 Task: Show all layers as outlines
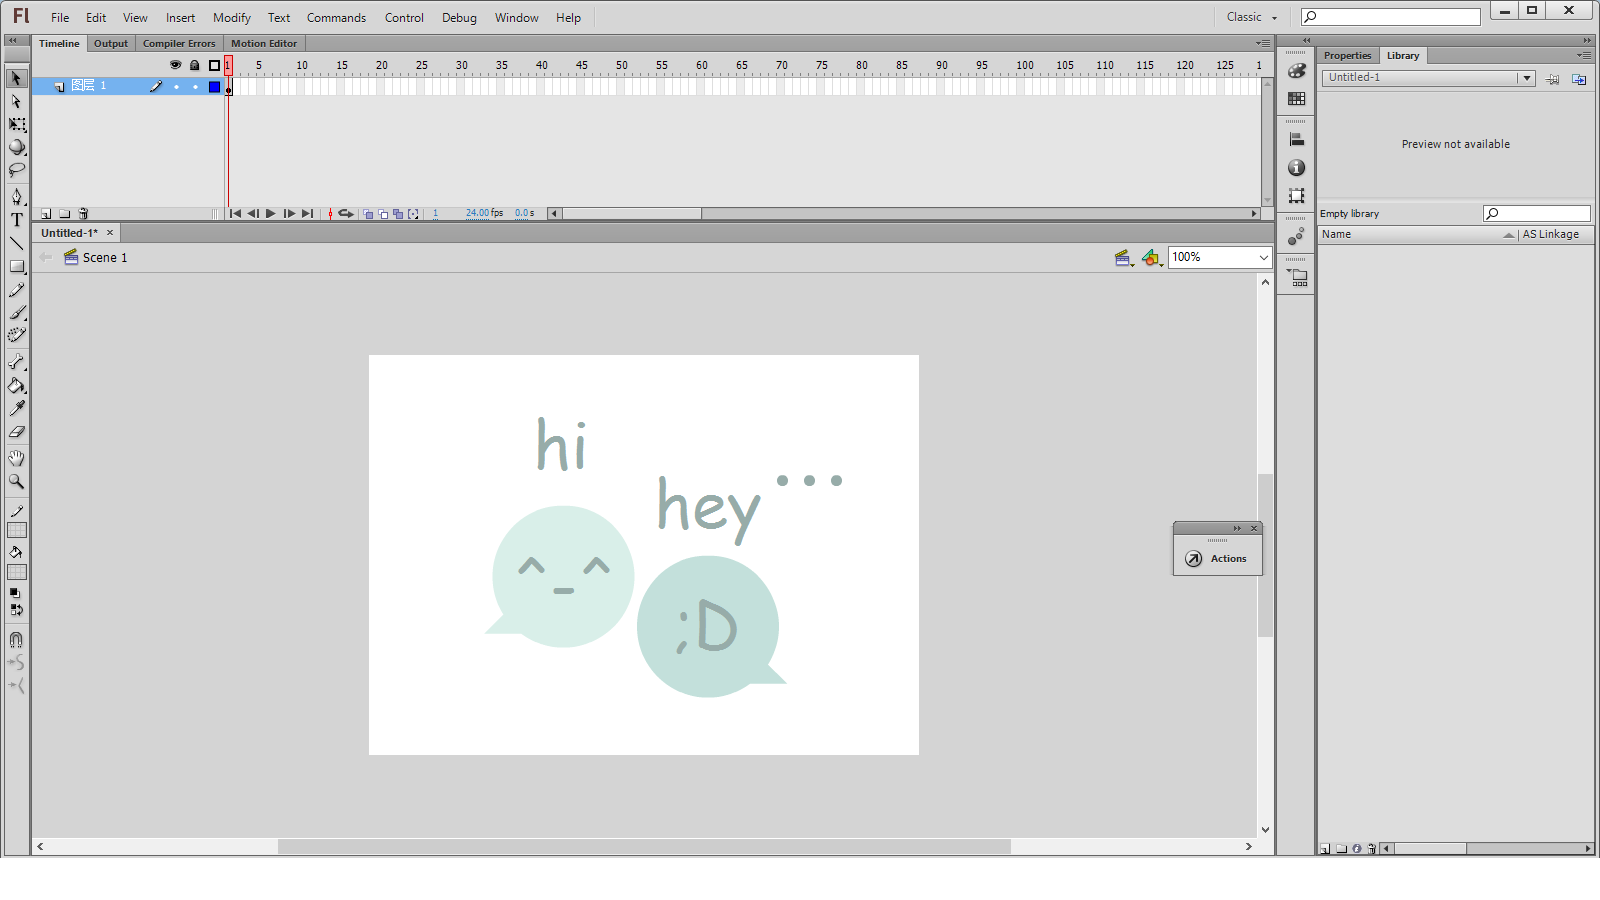click(214, 65)
